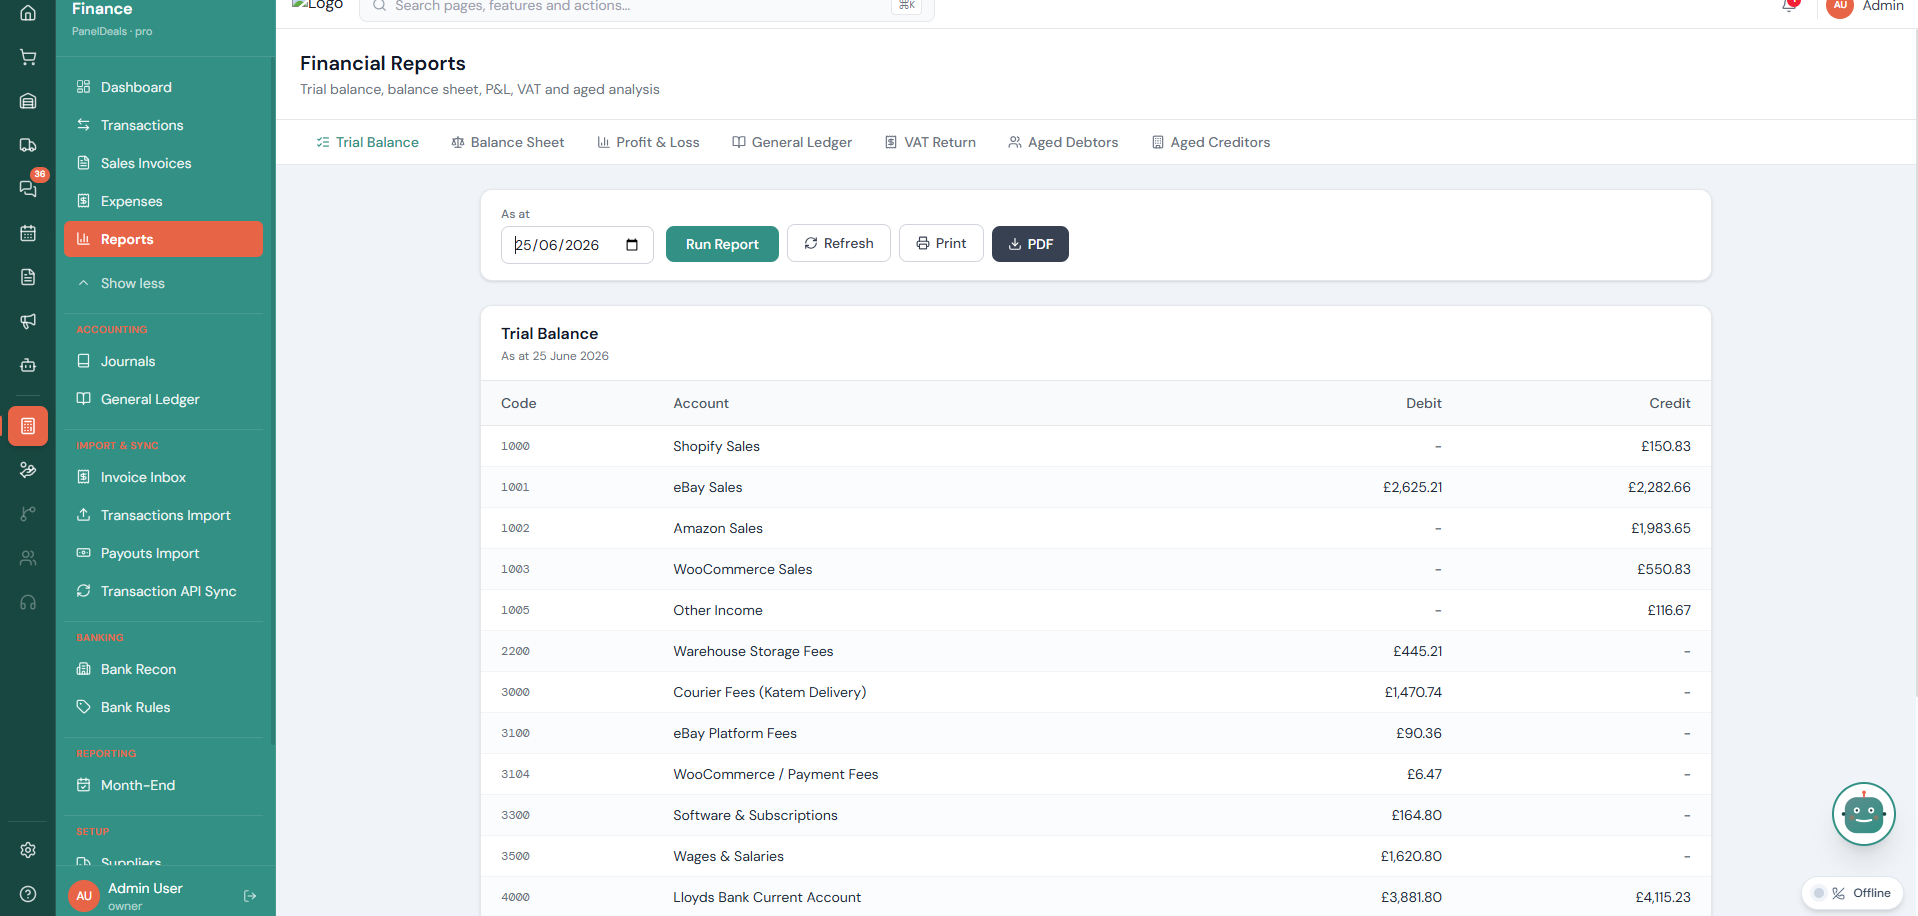The image size is (1918, 916).
Task: Open the headphones support icon
Action: point(28,602)
